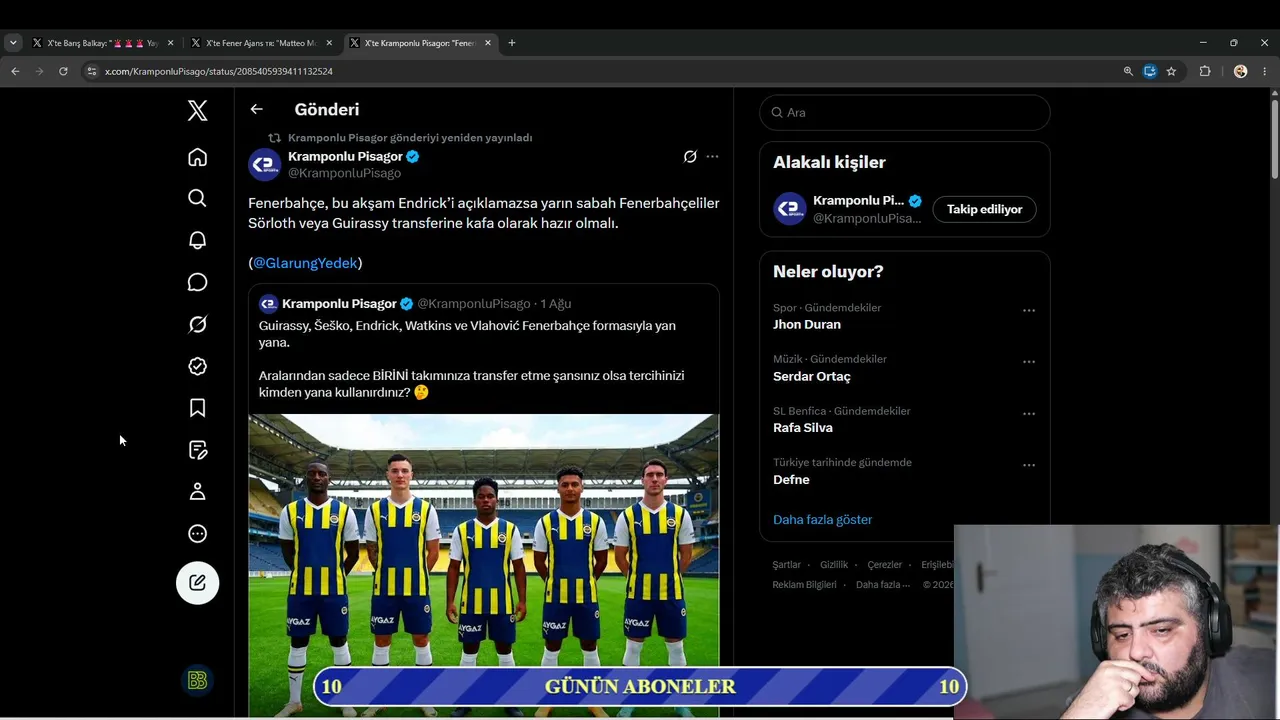Open the account avatar at sidebar bottom

click(197, 681)
